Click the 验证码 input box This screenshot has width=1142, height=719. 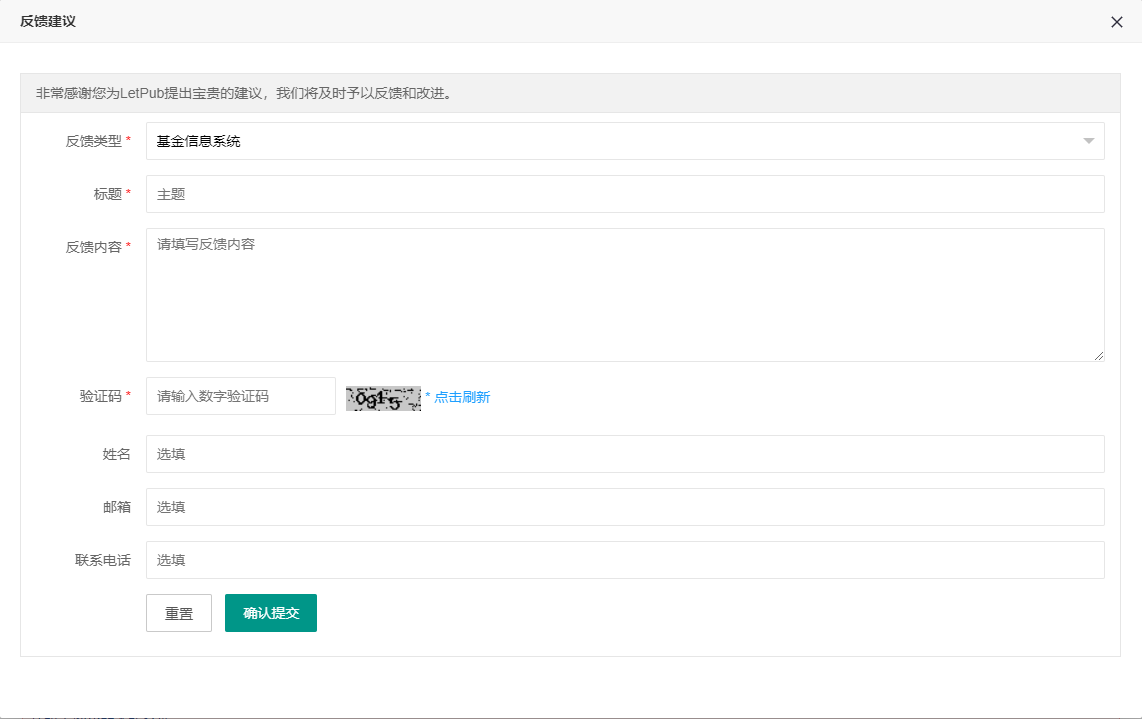[x=241, y=396]
